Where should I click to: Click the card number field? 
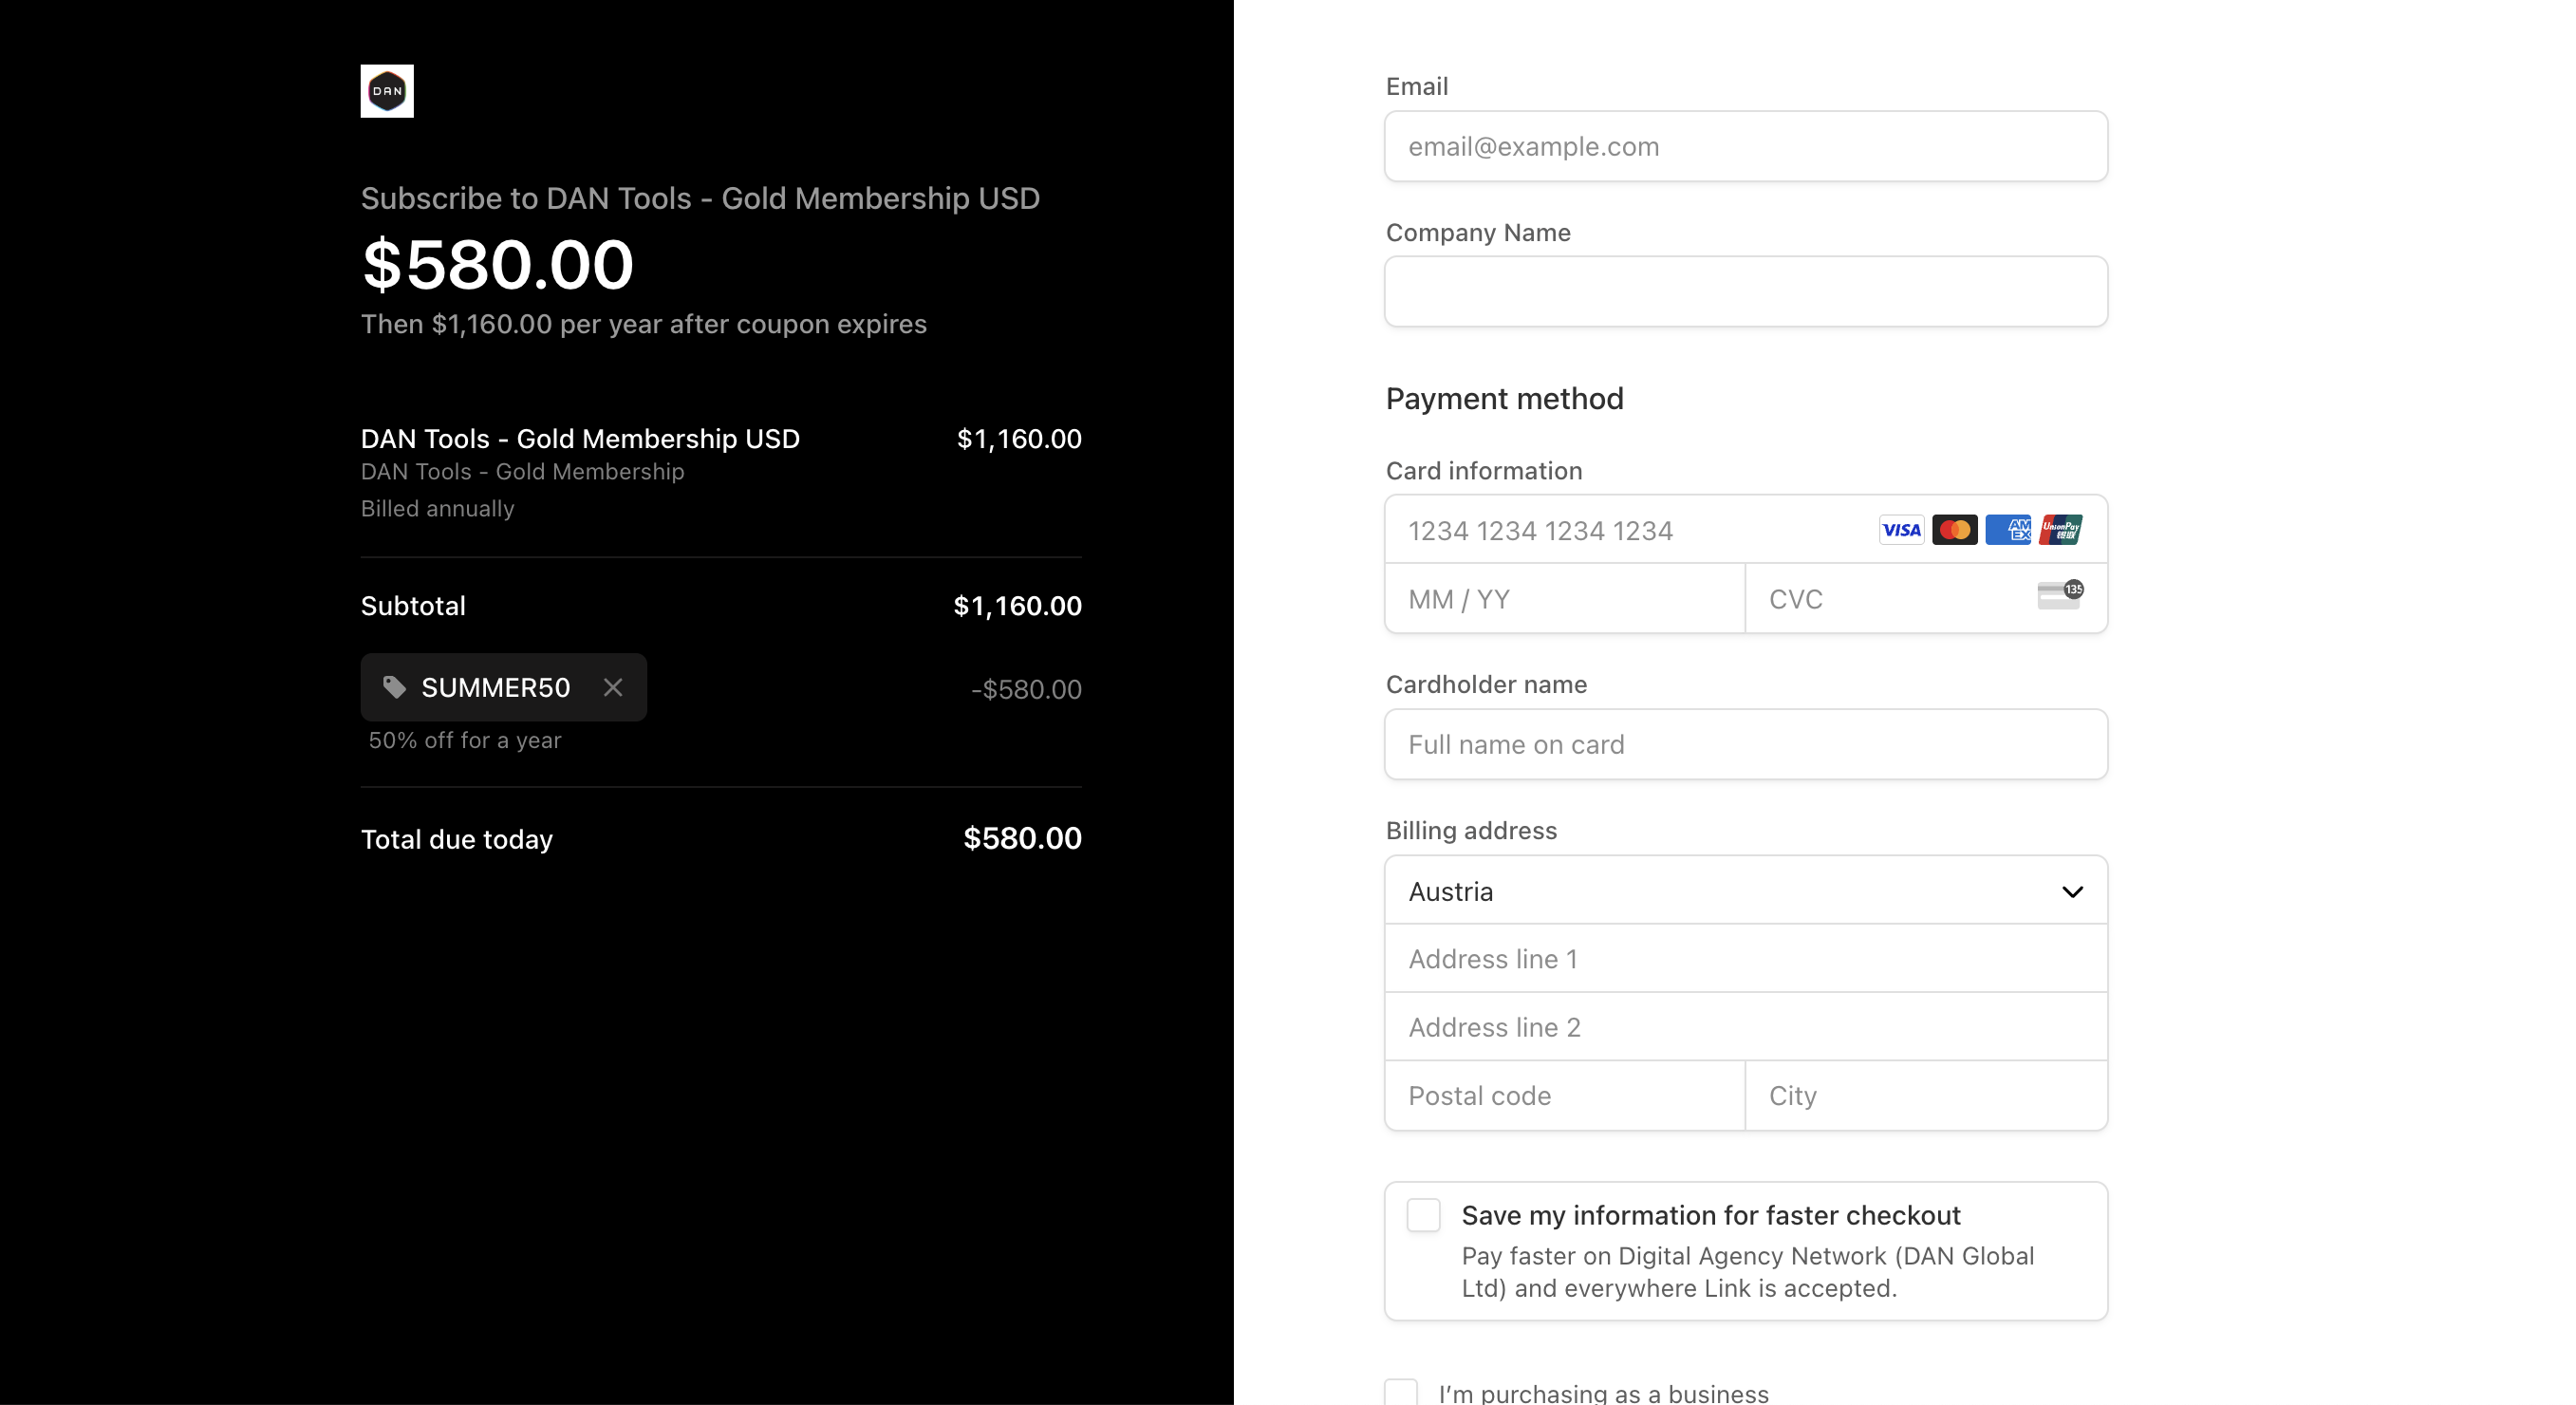pyautogui.click(x=1746, y=530)
